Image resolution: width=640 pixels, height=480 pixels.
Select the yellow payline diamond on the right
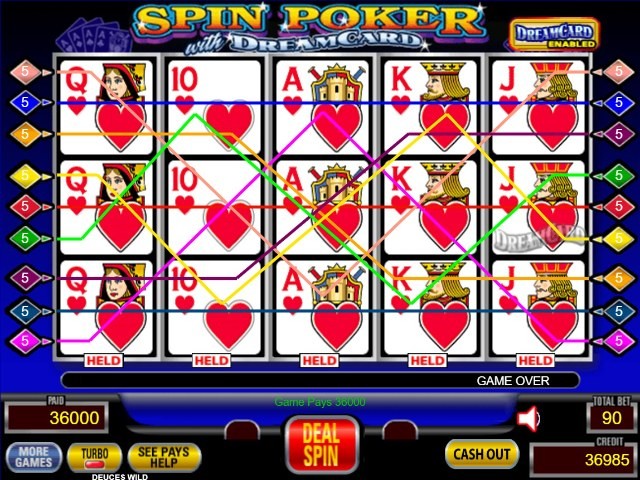[619, 238]
